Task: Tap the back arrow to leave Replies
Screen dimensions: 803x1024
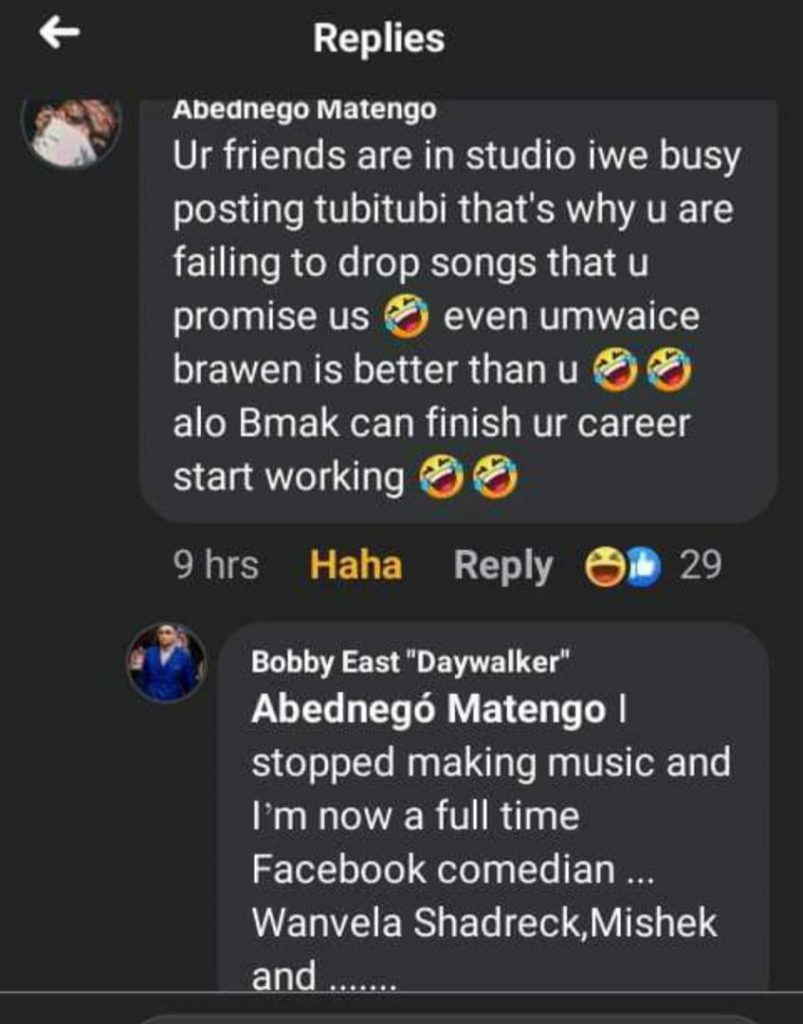Action: tap(58, 35)
